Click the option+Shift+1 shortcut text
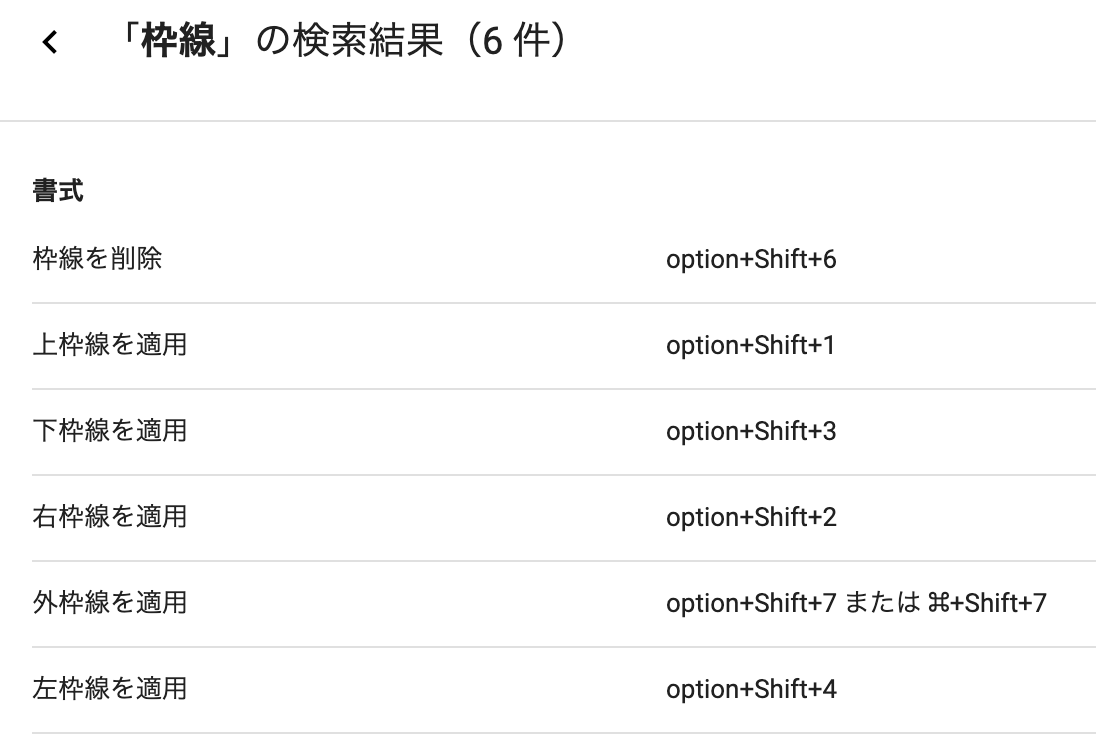Screen dimensions: 1096x748 (x=751, y=345)
